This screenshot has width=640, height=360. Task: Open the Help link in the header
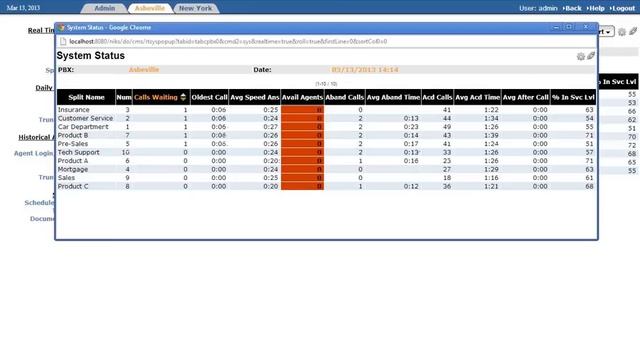[x=596, y=8]
